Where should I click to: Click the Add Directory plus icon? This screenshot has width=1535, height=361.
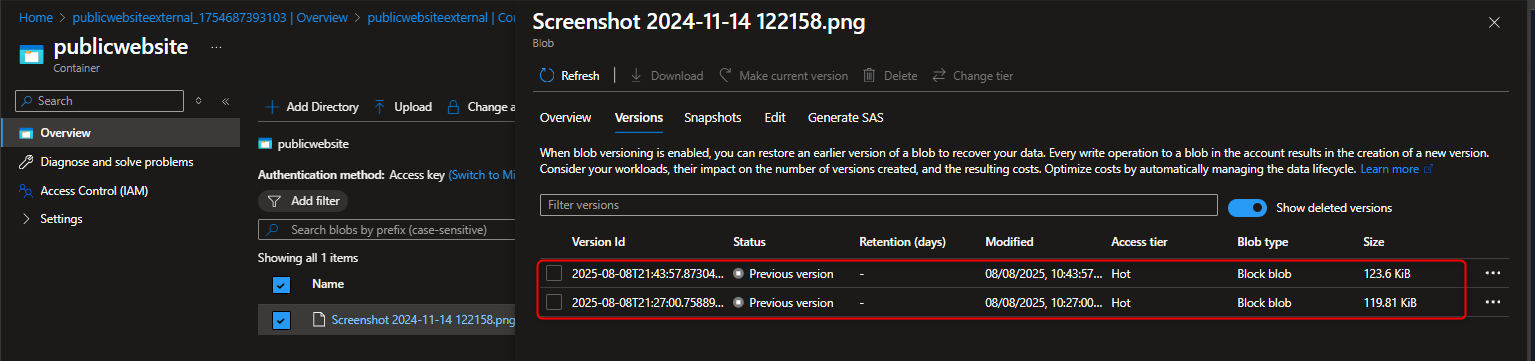(x=272, y=107)
